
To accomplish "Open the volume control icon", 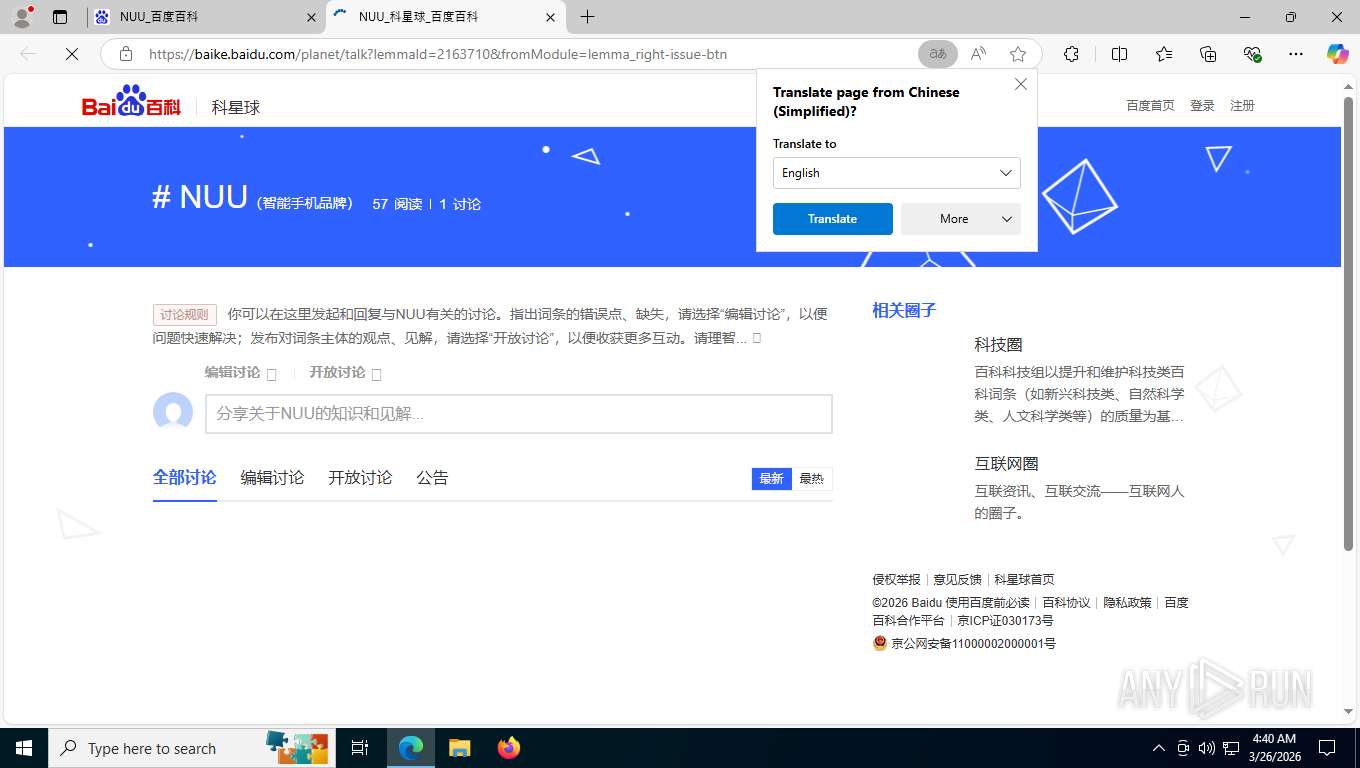I will pos(1206,748).
